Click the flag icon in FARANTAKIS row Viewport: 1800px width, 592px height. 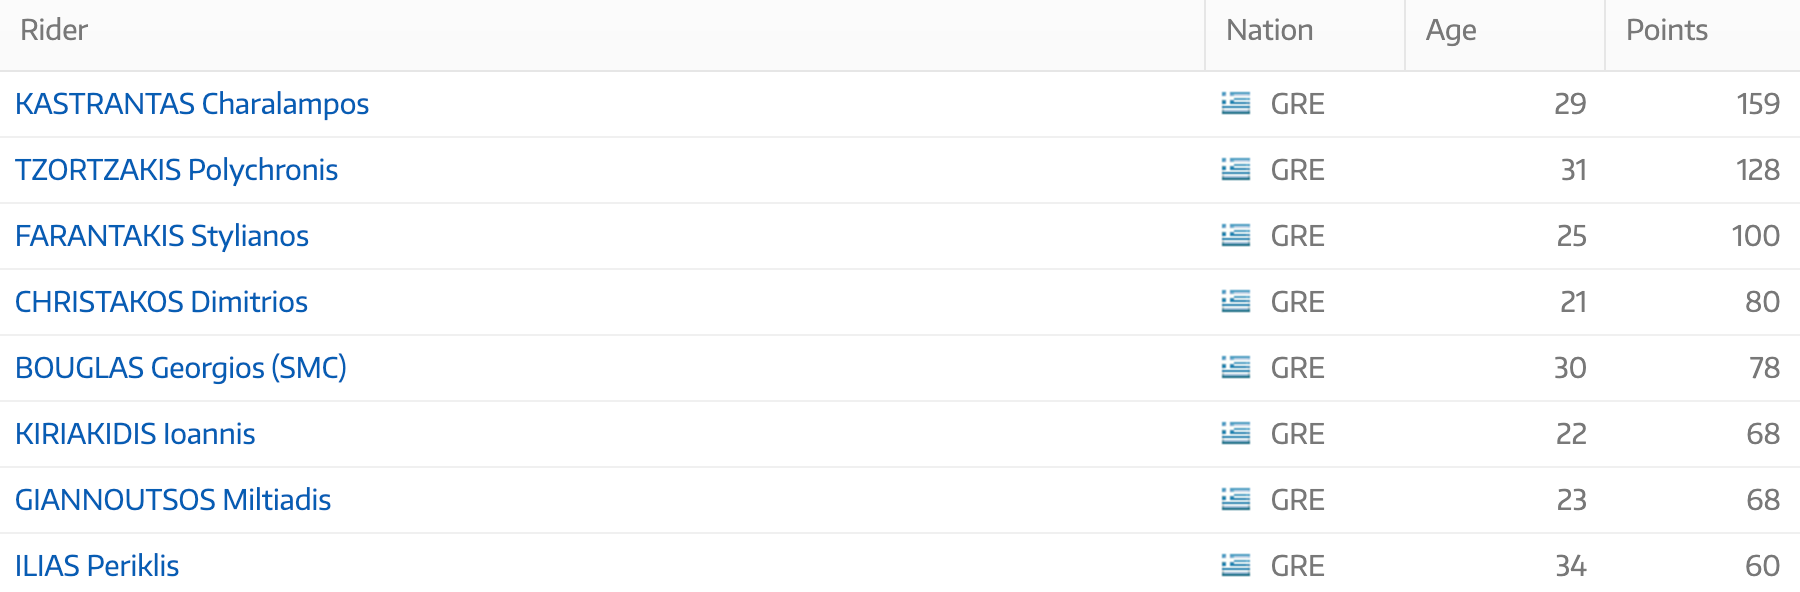pyautogui.click(x=1236, y=235)
